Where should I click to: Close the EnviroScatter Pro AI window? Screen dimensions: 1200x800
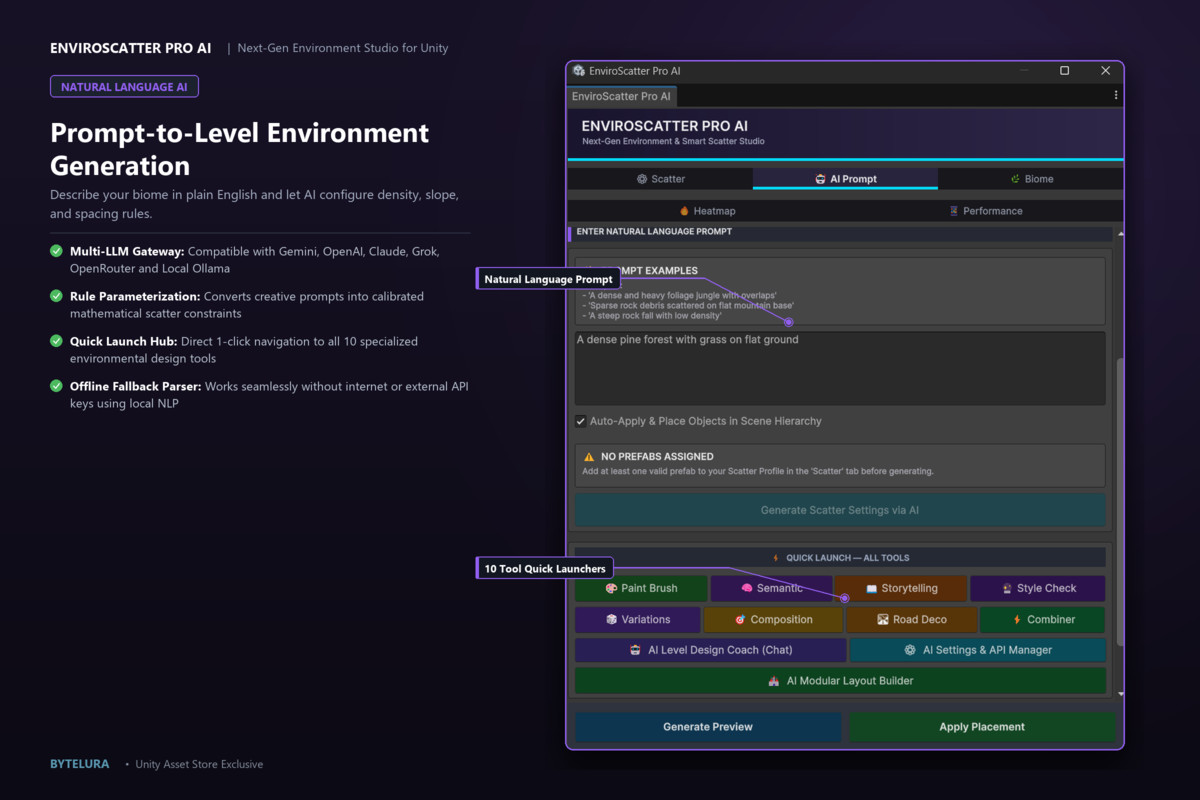click(x=1105, y=71)
